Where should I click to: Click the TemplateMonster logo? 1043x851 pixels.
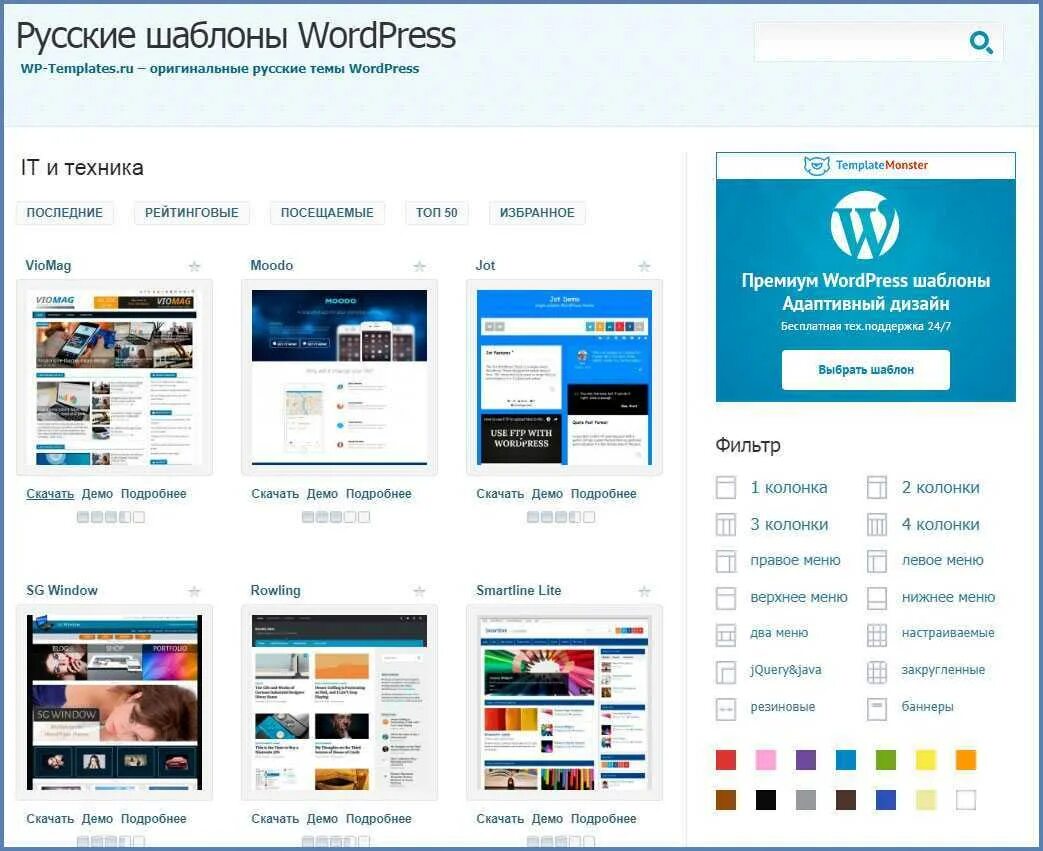865,165
